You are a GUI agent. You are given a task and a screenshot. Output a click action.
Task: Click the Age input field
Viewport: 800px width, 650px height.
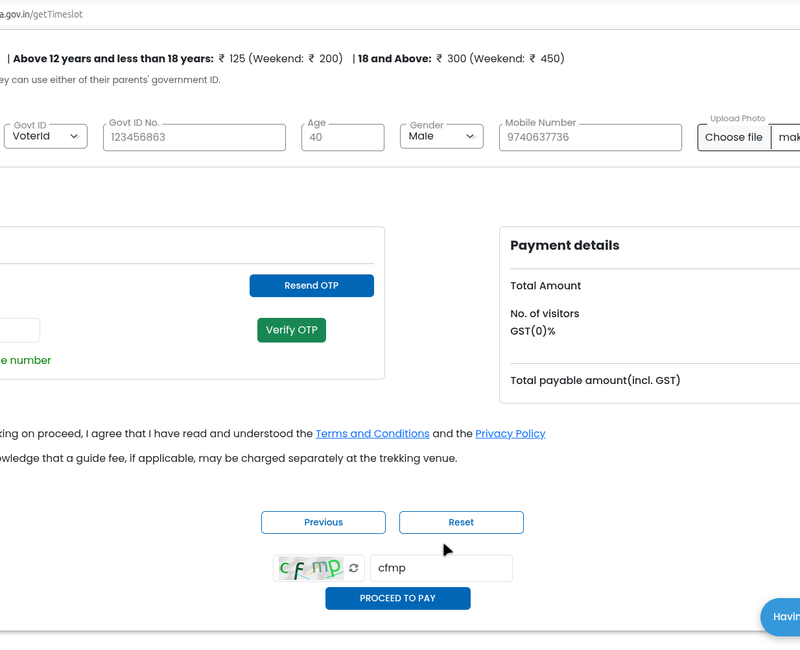(x=342, y=137)
